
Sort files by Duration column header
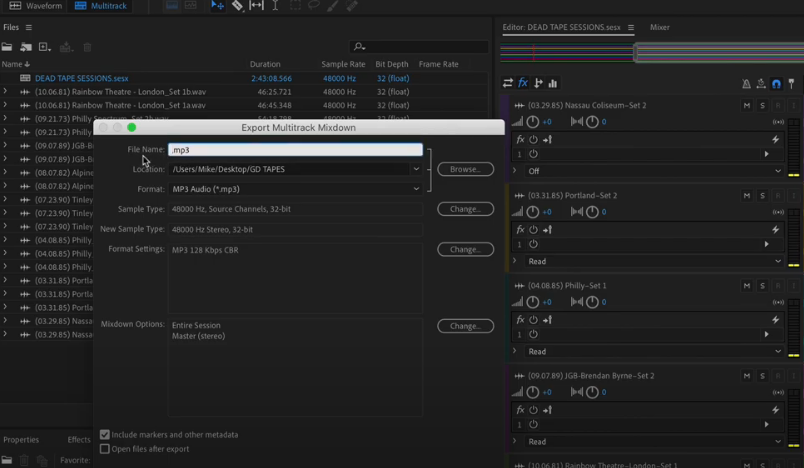(265, 65)
